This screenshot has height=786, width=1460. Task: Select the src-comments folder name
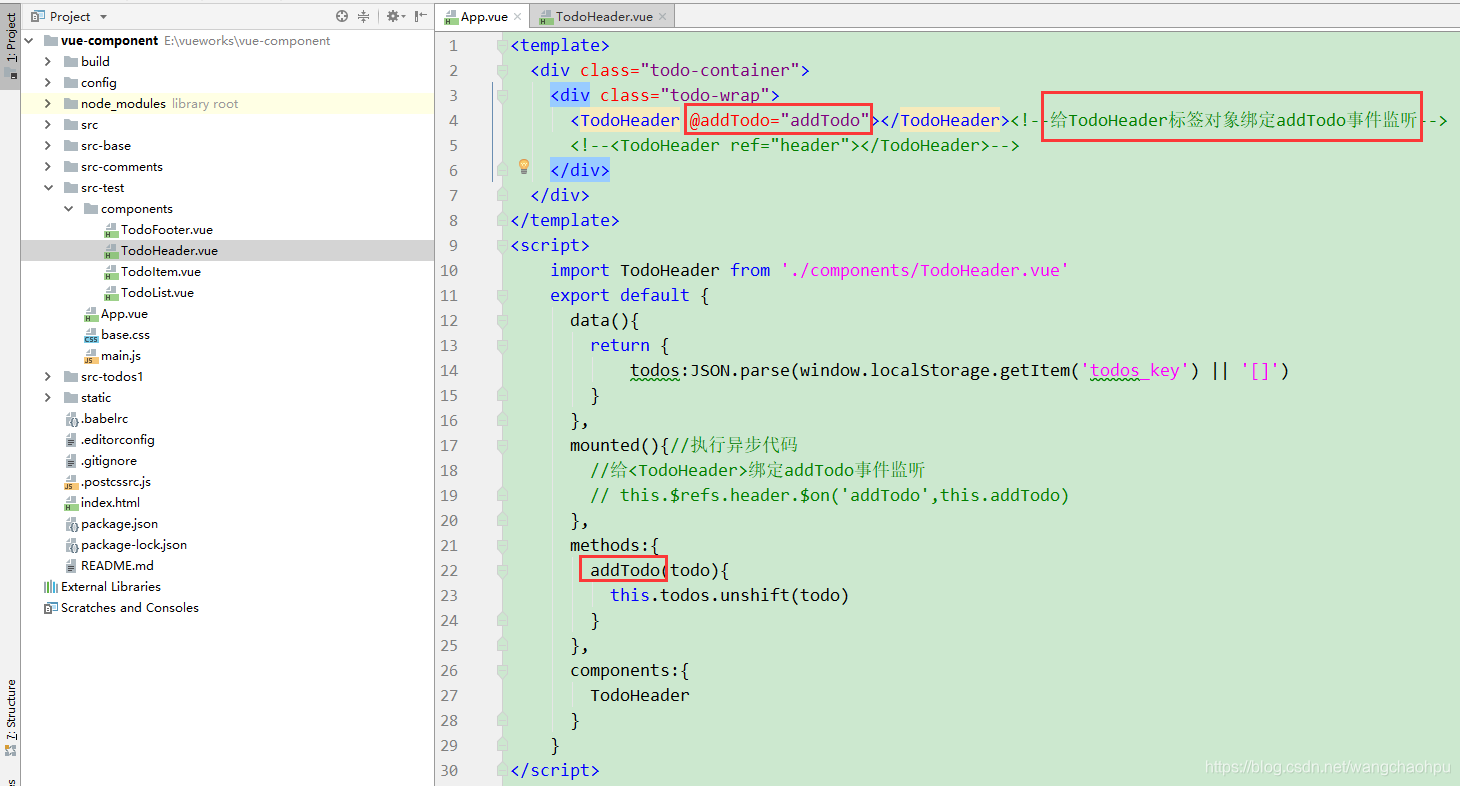click(122, 167)
